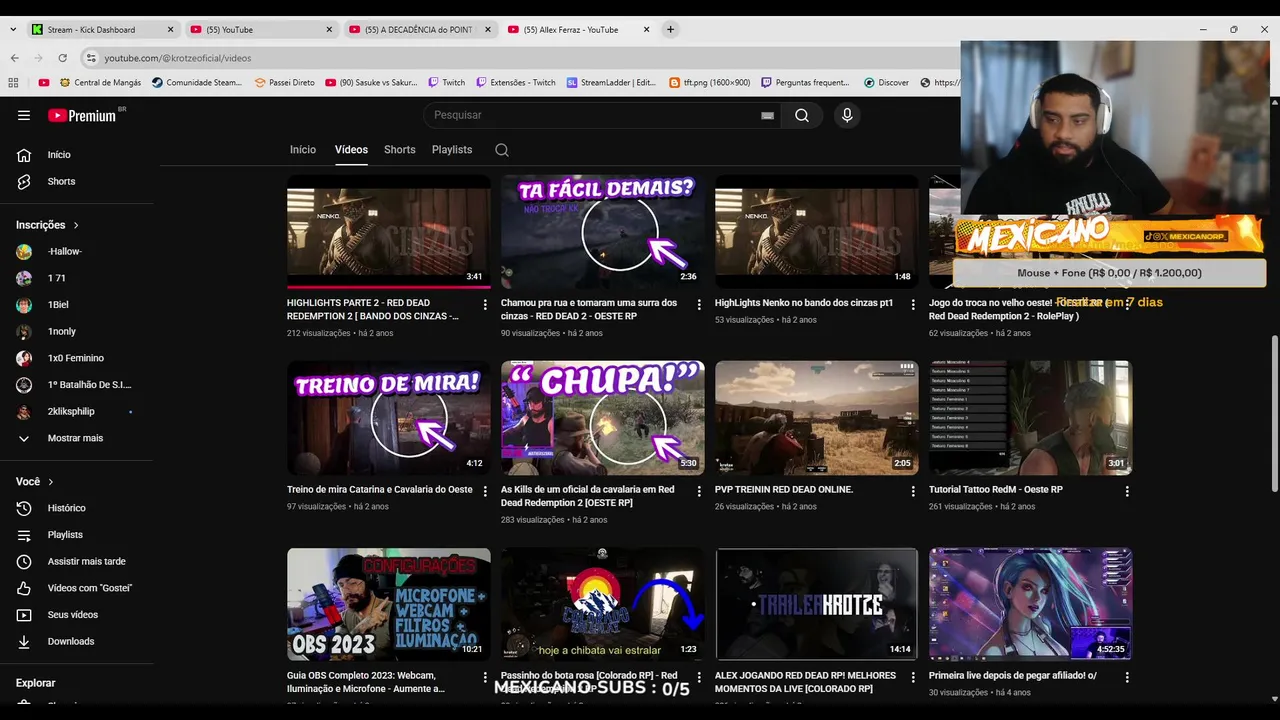Search within channel magnifier icon
The height and width of the screenshot is (720, 1280).
[502, 150]
